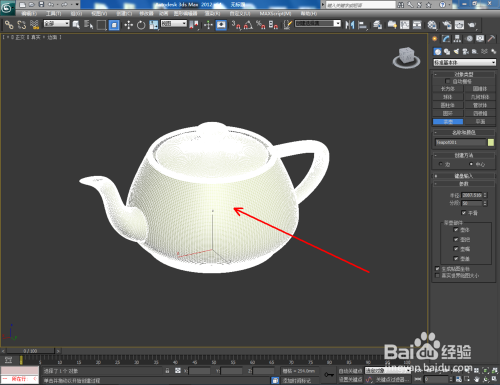This screenshot has height=385, width=500.
Task: Toggle the 生成贴图坐标 checkbox
Action: [437, 268]
